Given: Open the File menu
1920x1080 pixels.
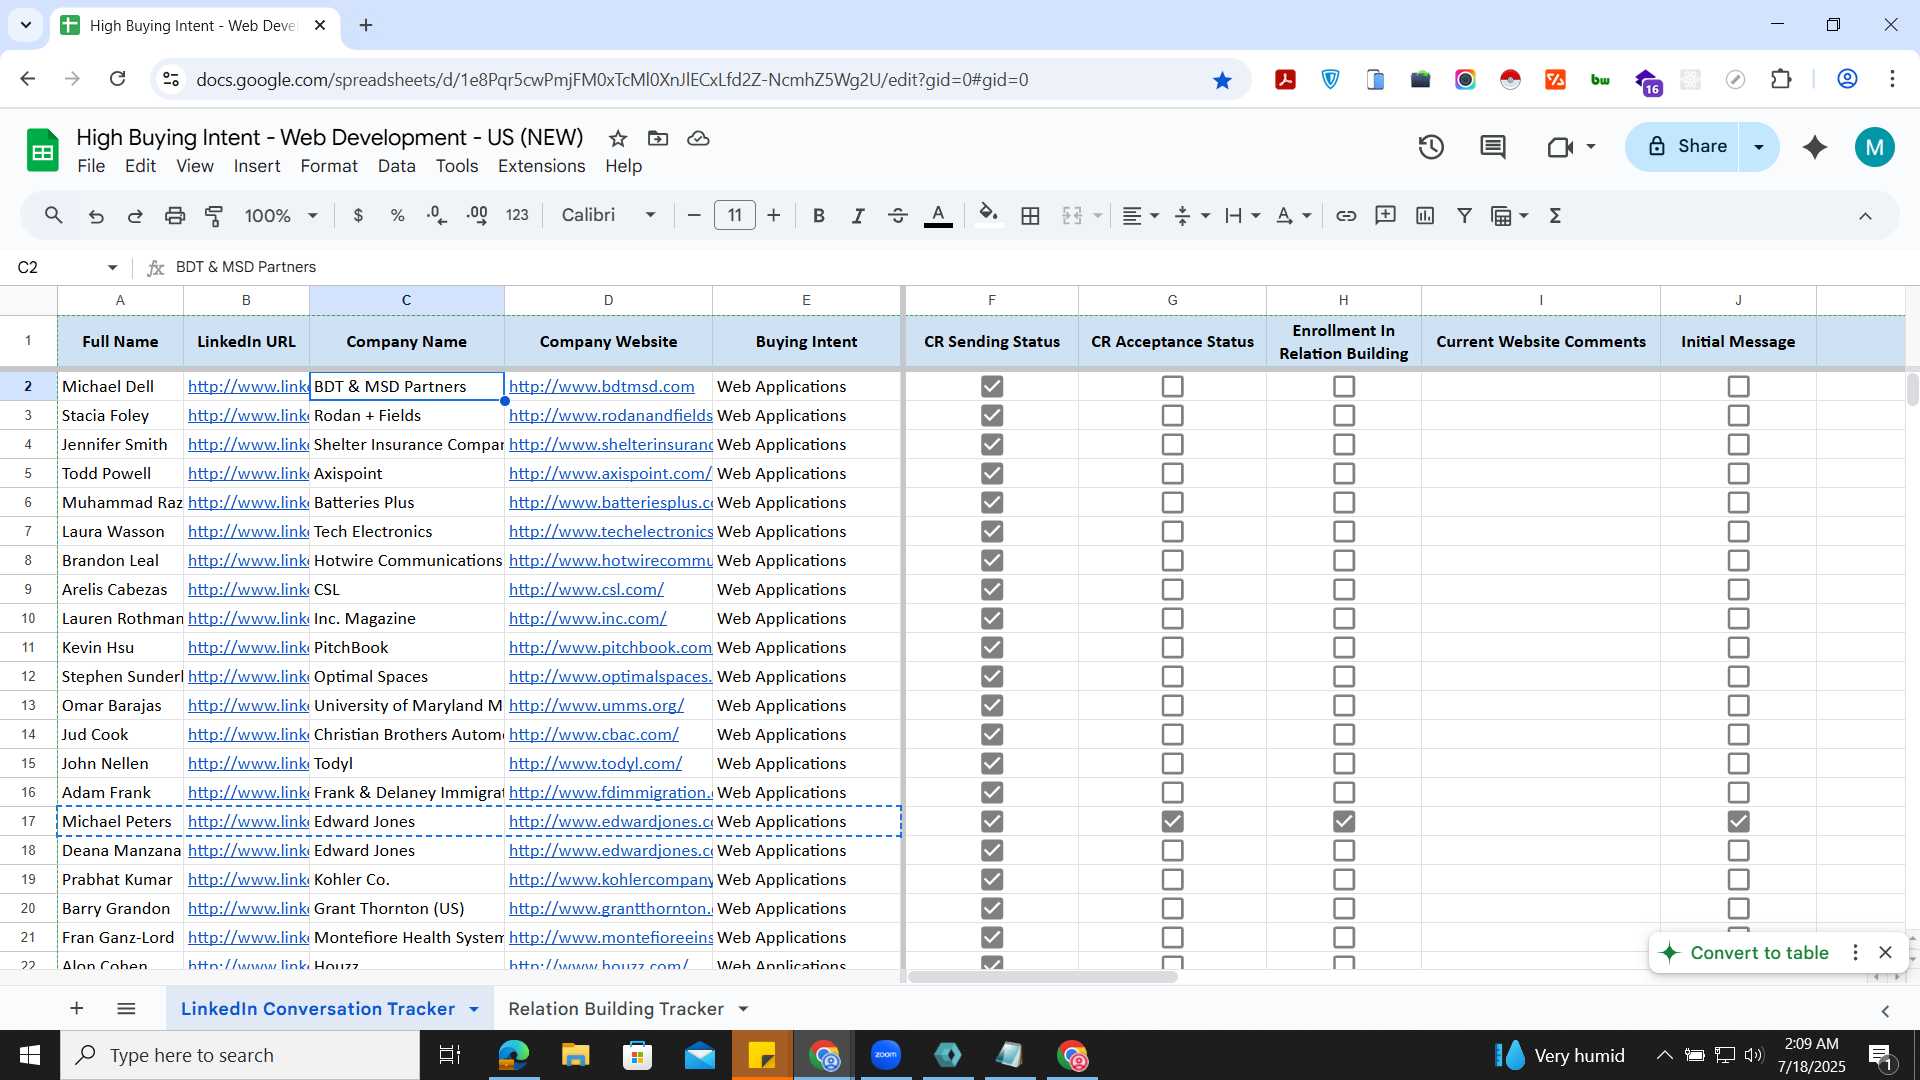Looking at the screenshot, I should tap(91, 166).
